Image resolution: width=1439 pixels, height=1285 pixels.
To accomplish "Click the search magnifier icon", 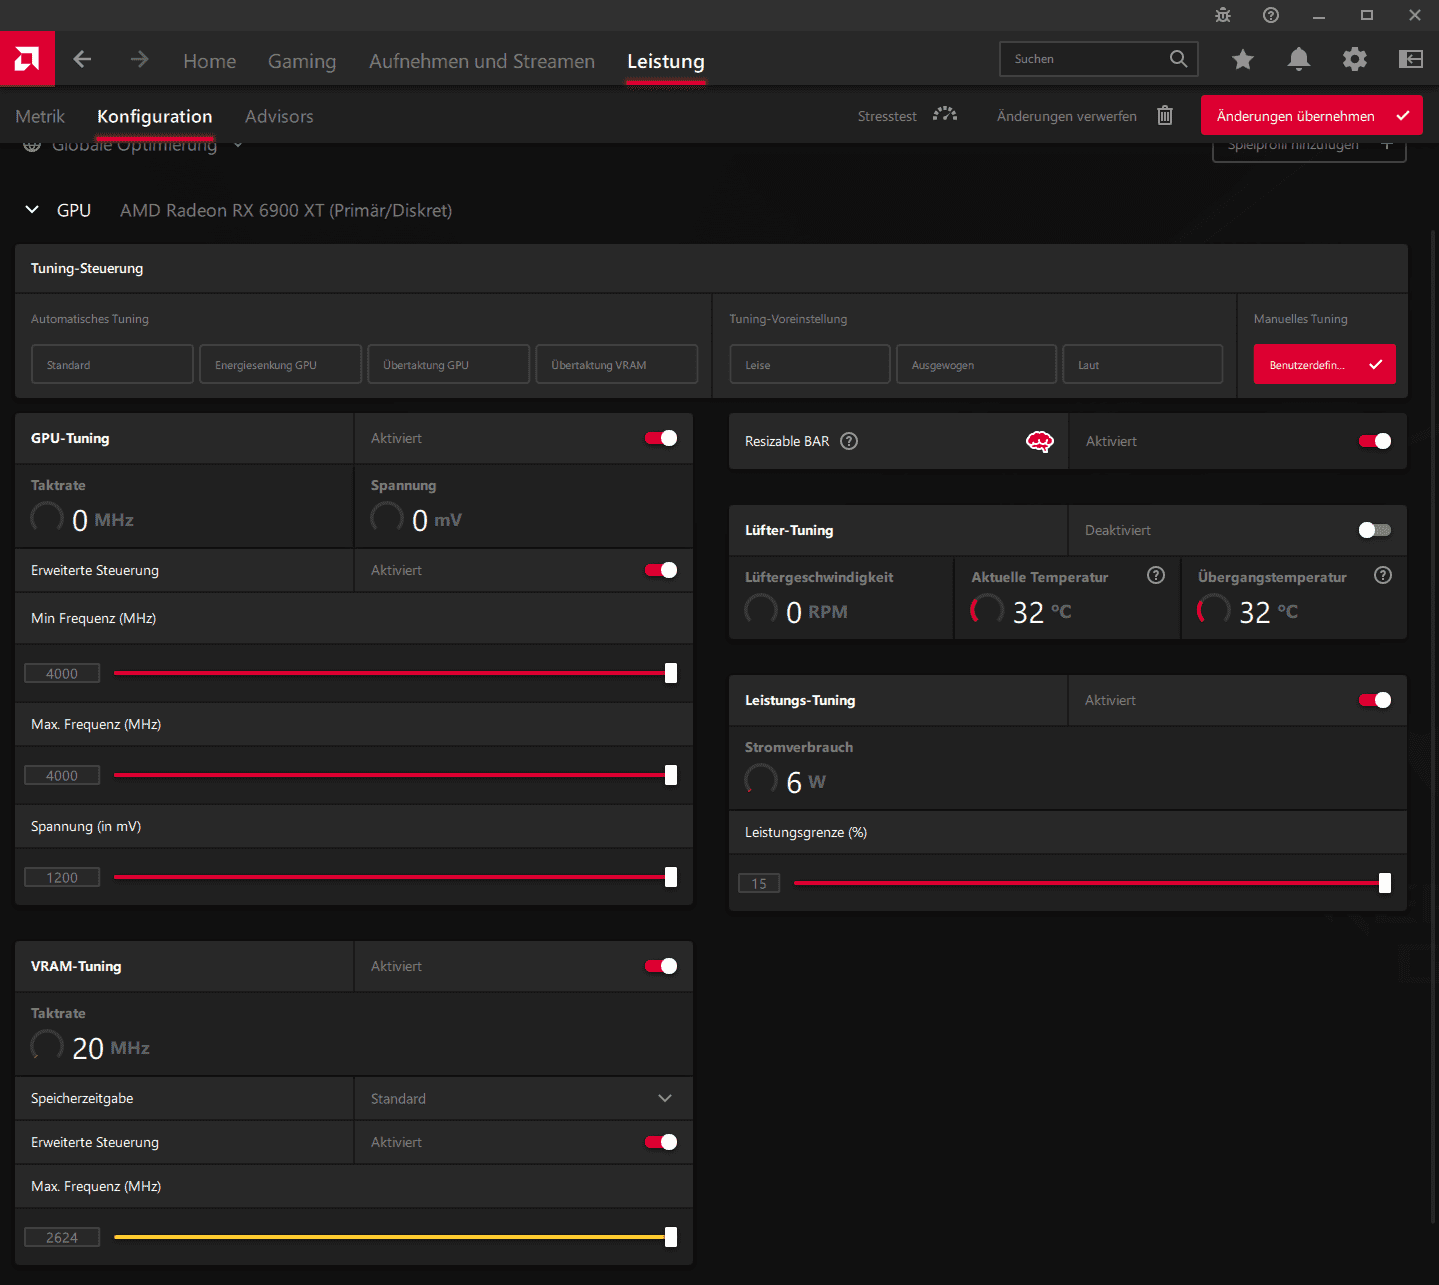I will tap(1178, 59).
